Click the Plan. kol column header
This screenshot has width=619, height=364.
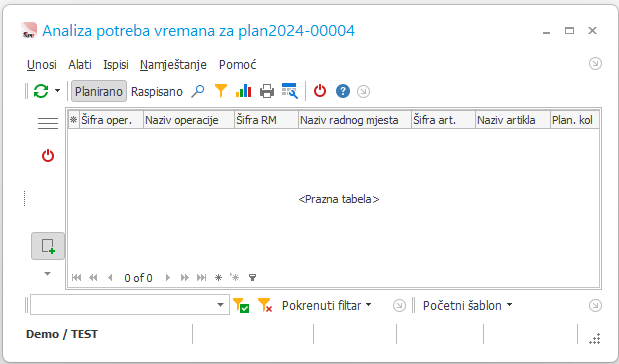coord(575,120)
